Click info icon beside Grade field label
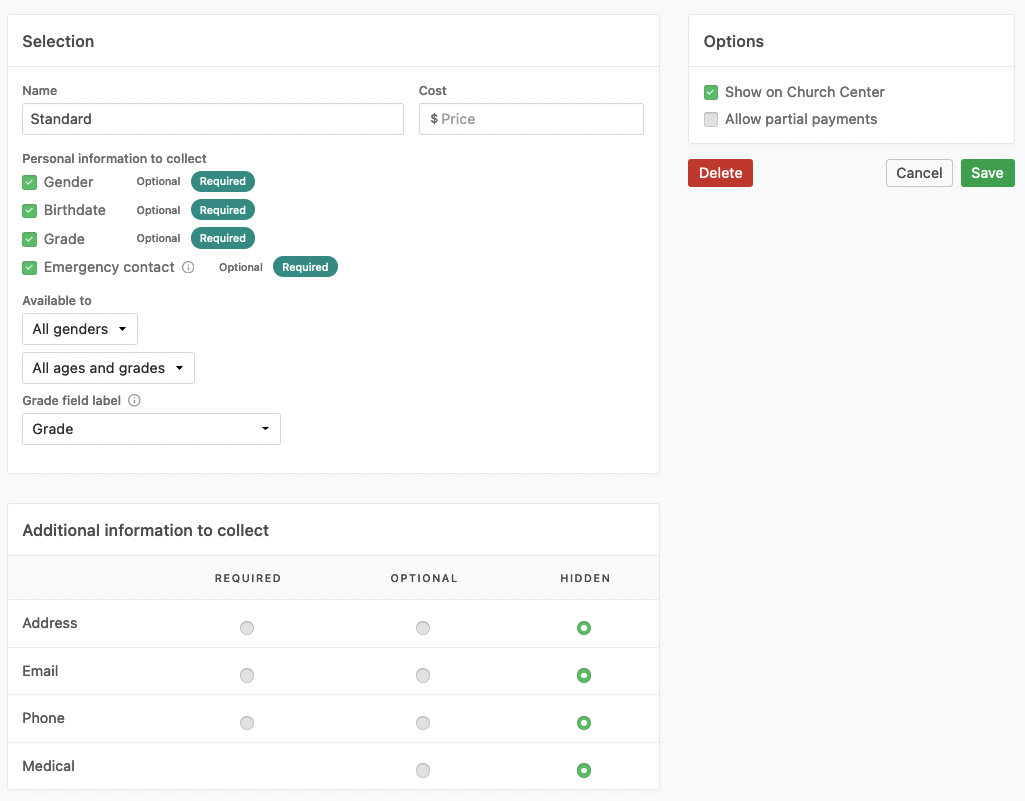The height and width of the screenshot is (801, 1025). (x=134, y=401)
